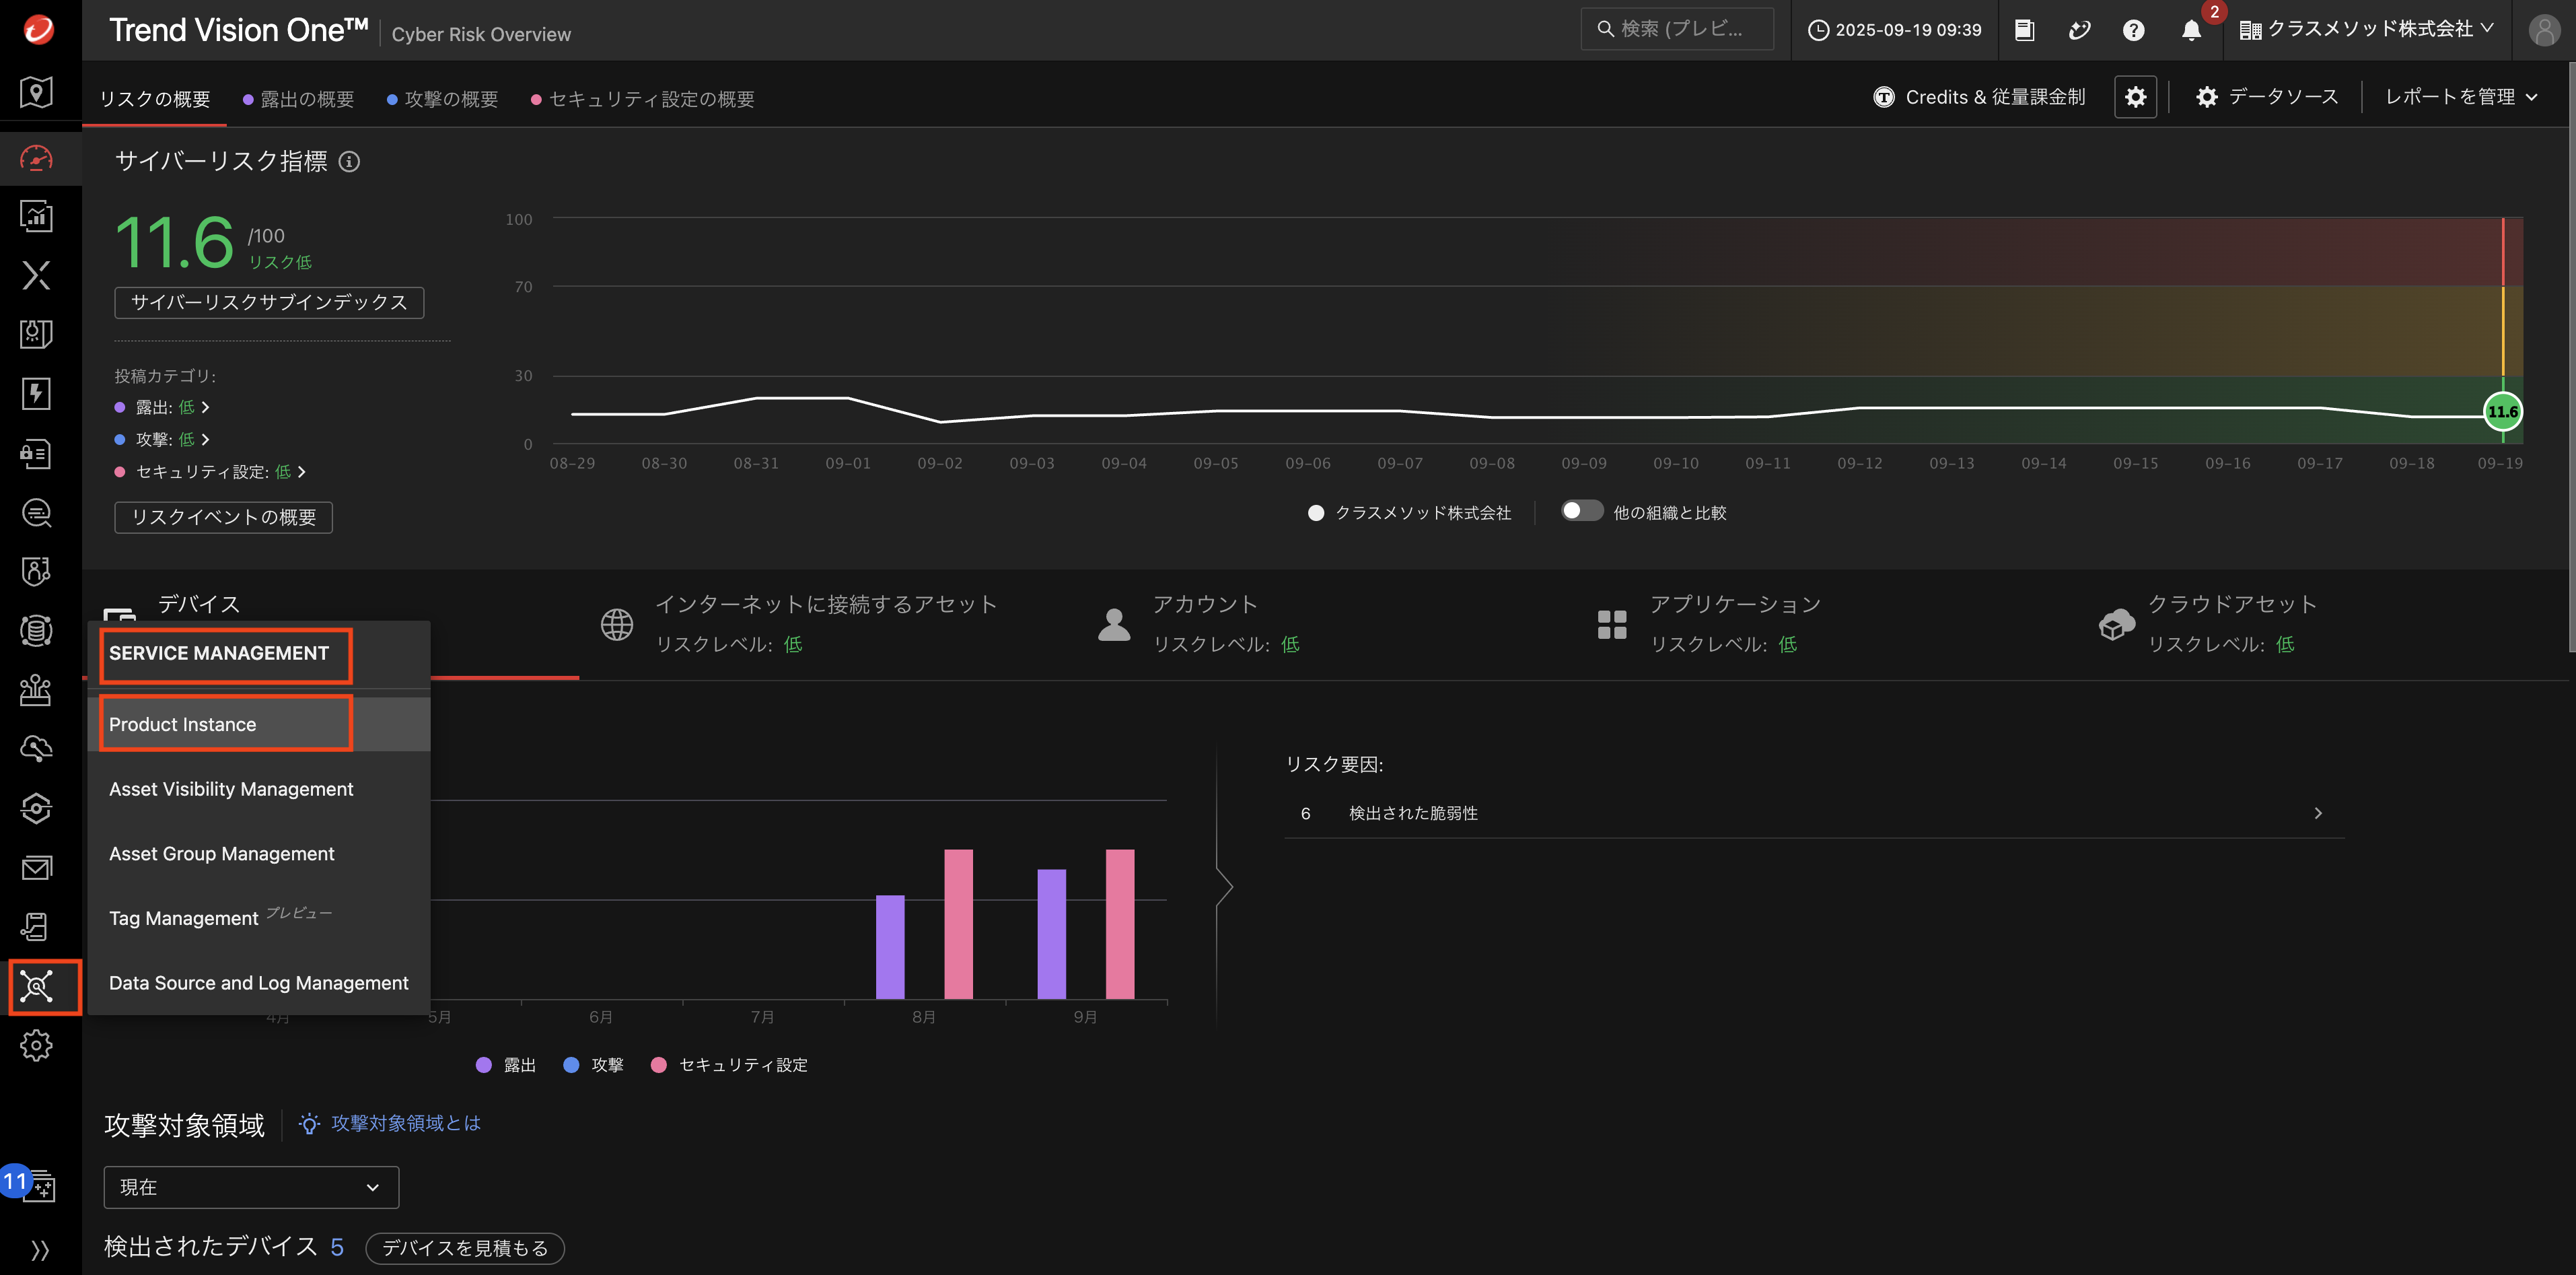
Task: Toggle the セキュリティ設定 chart legend item
Action: click(x=729, y=1065)
